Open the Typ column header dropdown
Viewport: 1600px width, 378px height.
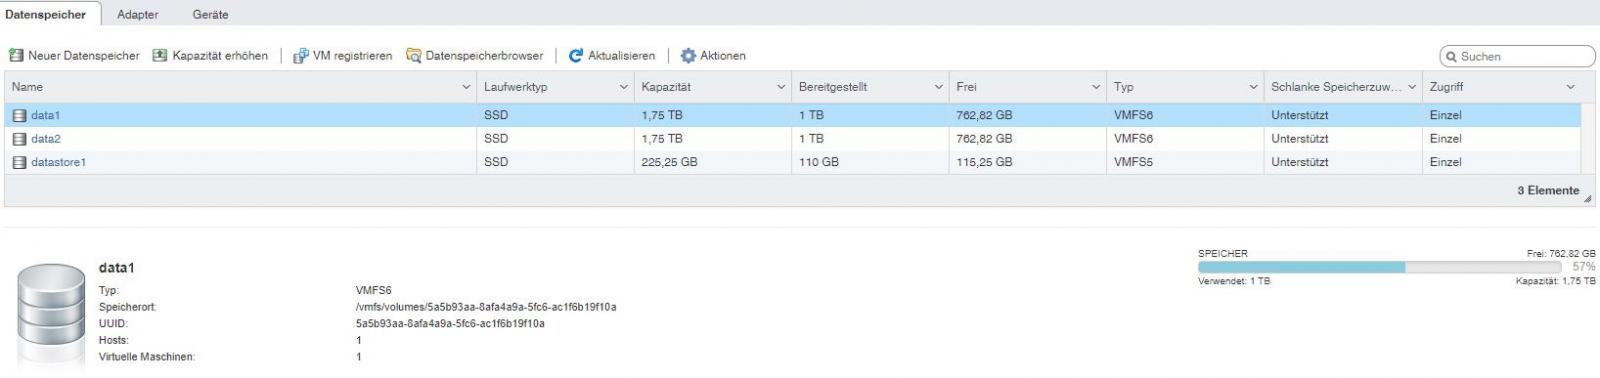(1253, 88)
